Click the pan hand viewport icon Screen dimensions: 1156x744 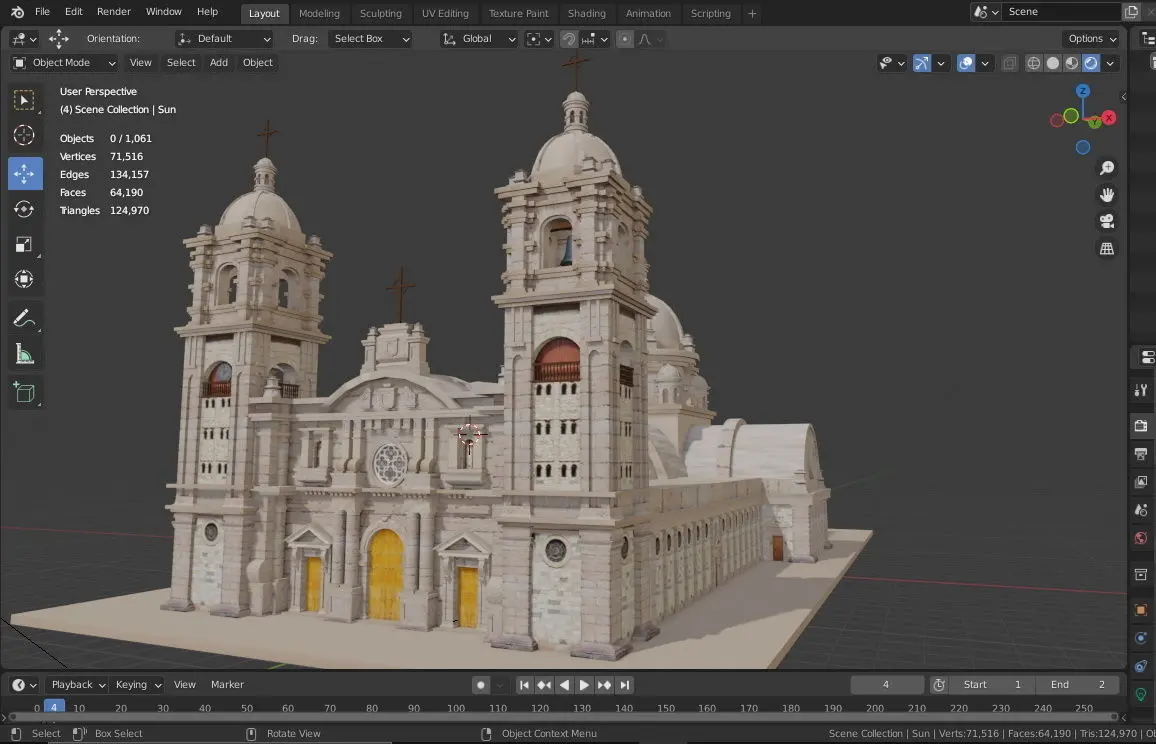(x=1107, y=195)
